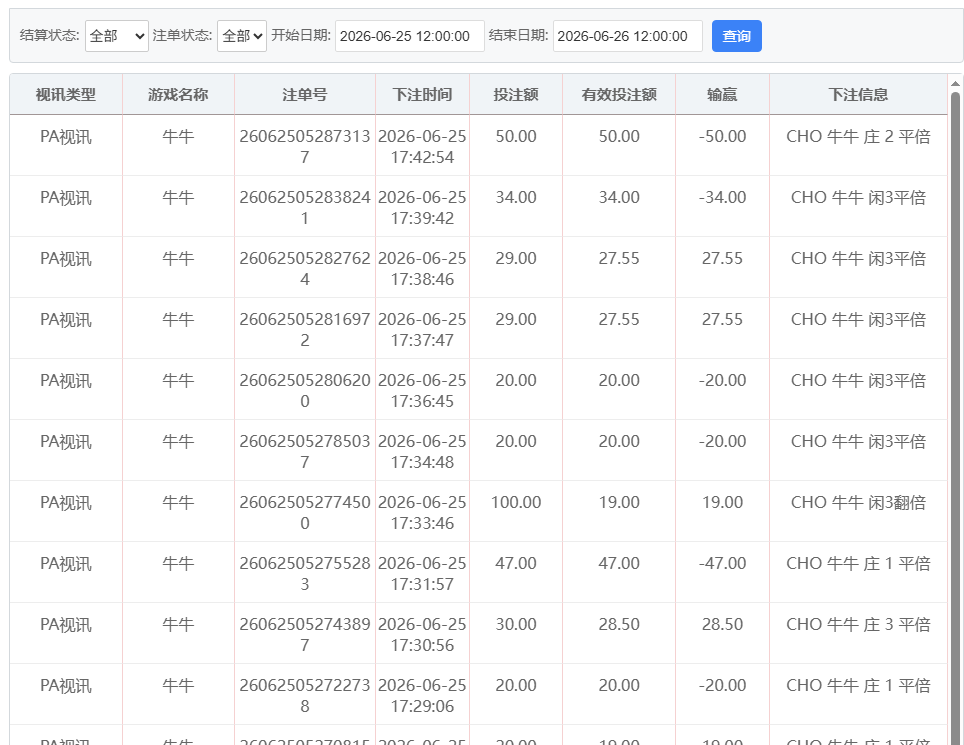Screen dimensions: 964x745
Task: Click bet time 2026-06-25 17:33:46
Action: (422, 512)
